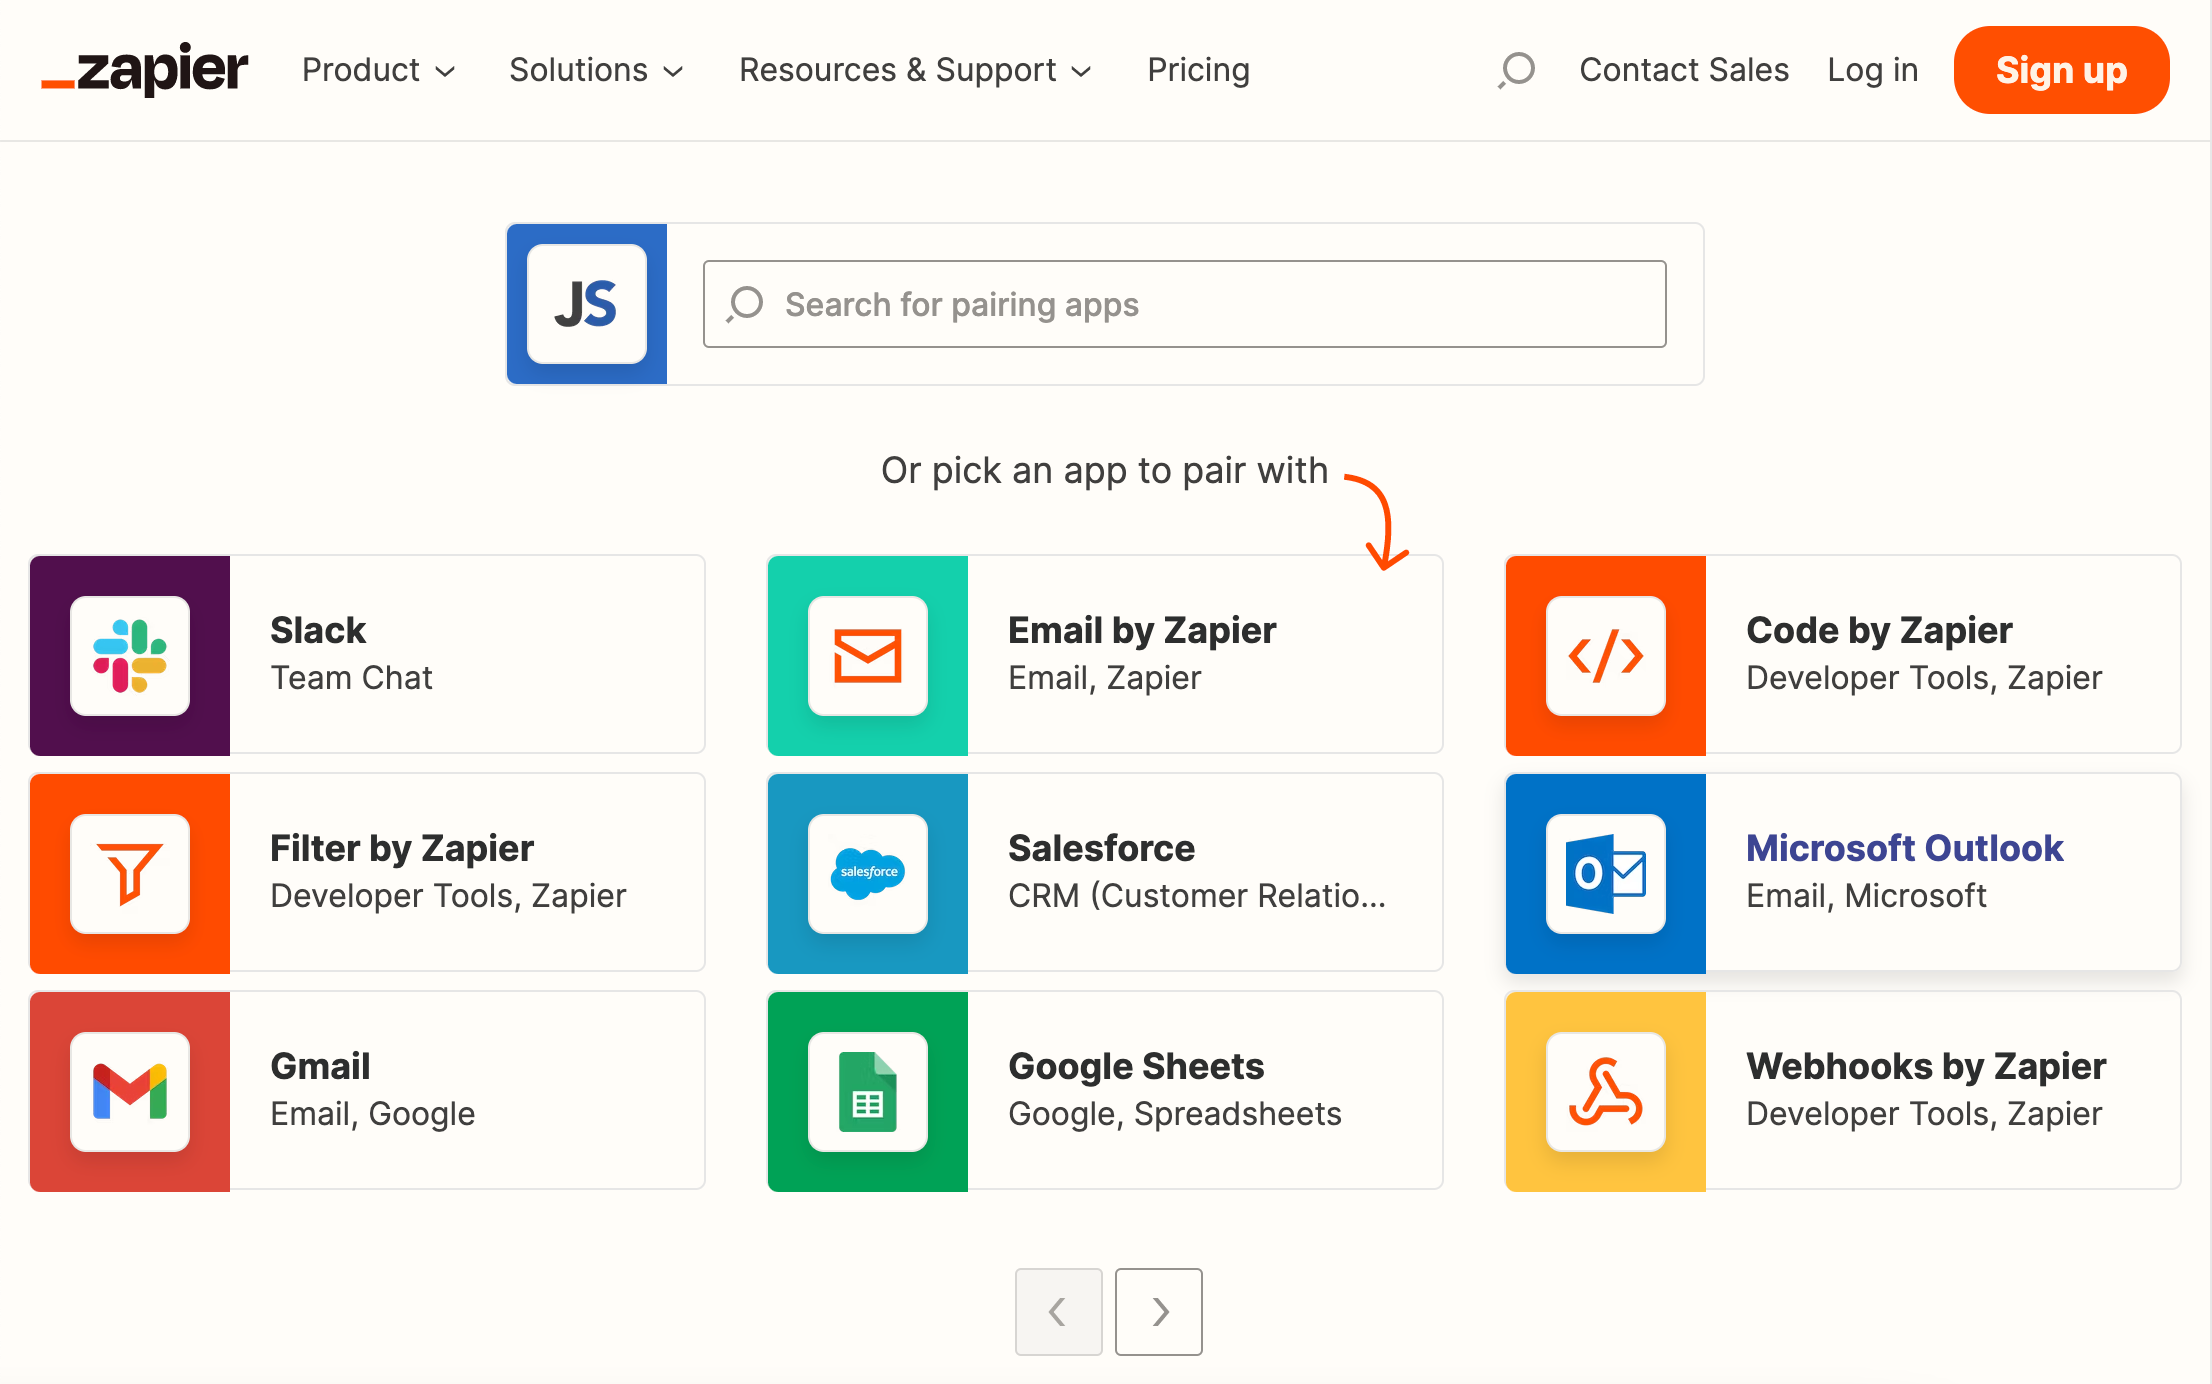This screenshot has height=1384, width=2212.
Task: Click 'Email, Google' category text
Action: click(x=372, y=1114)
